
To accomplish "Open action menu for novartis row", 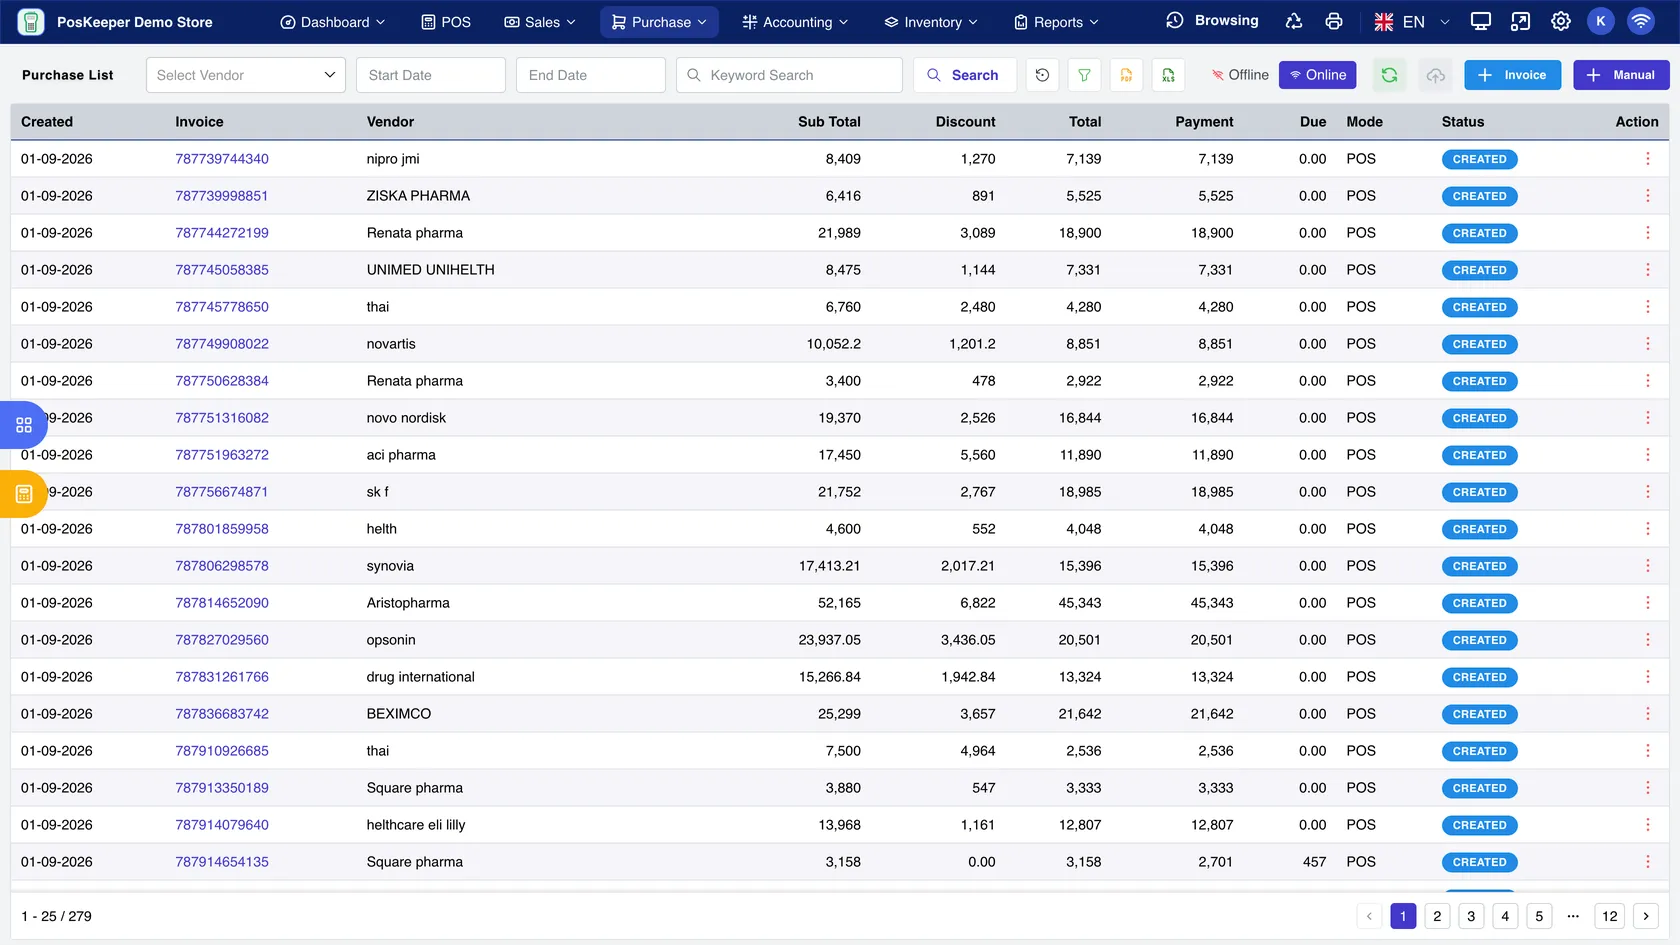I will [1647, 344].
